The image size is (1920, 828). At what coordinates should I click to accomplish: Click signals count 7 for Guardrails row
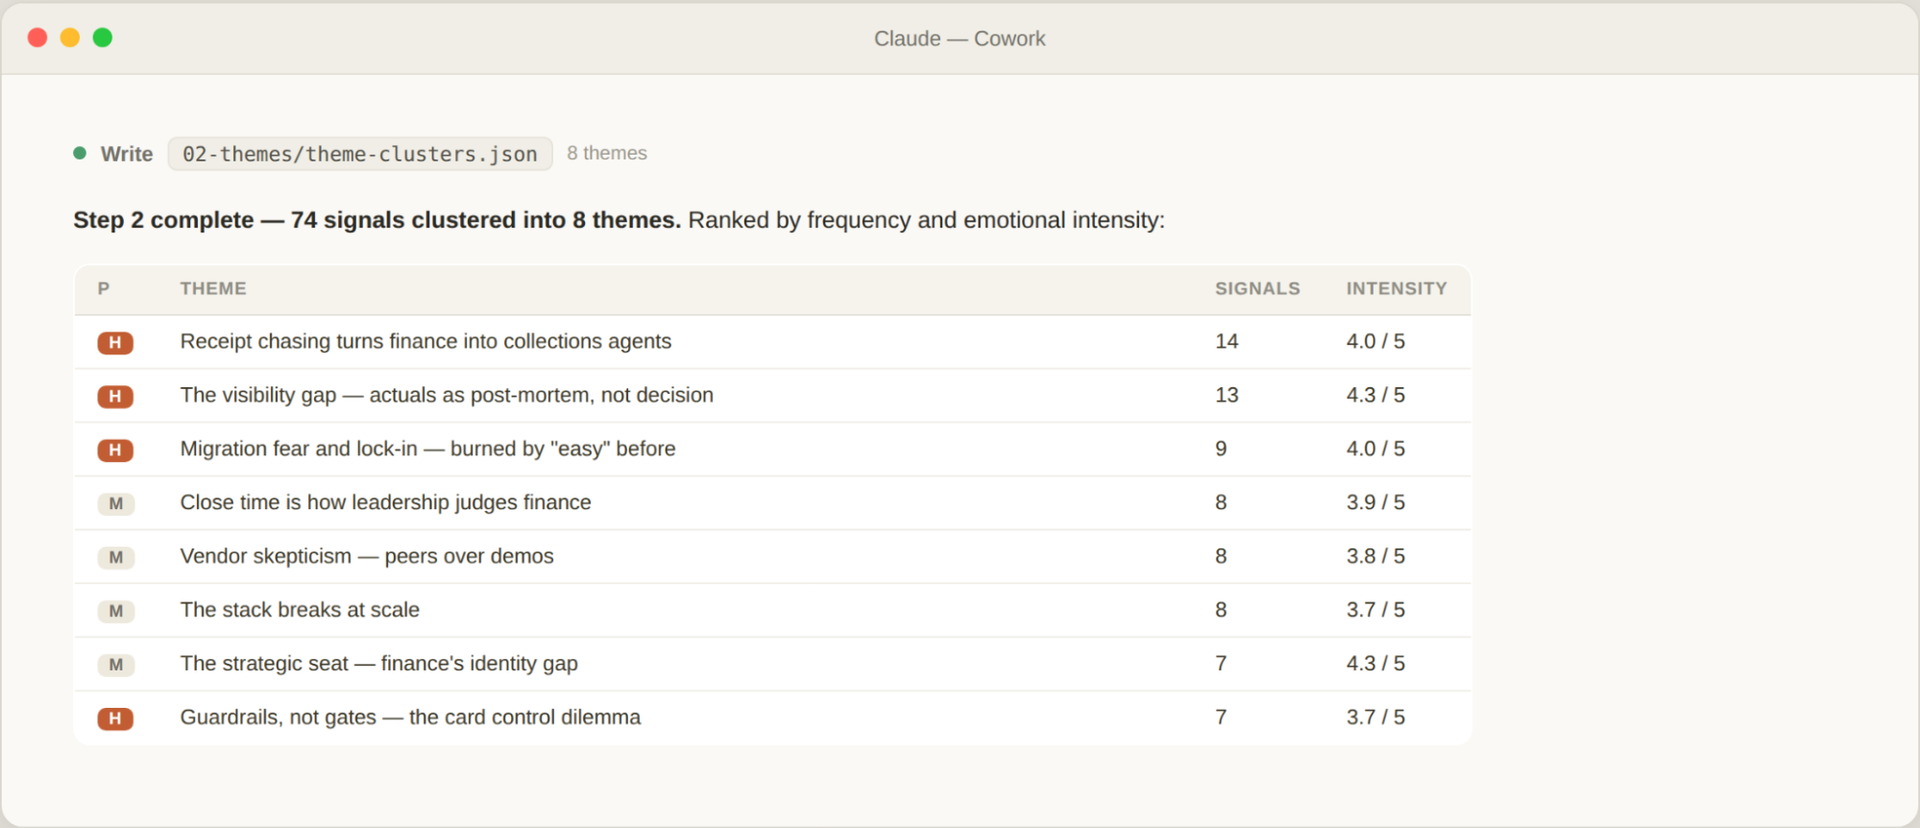point(1221,717)
